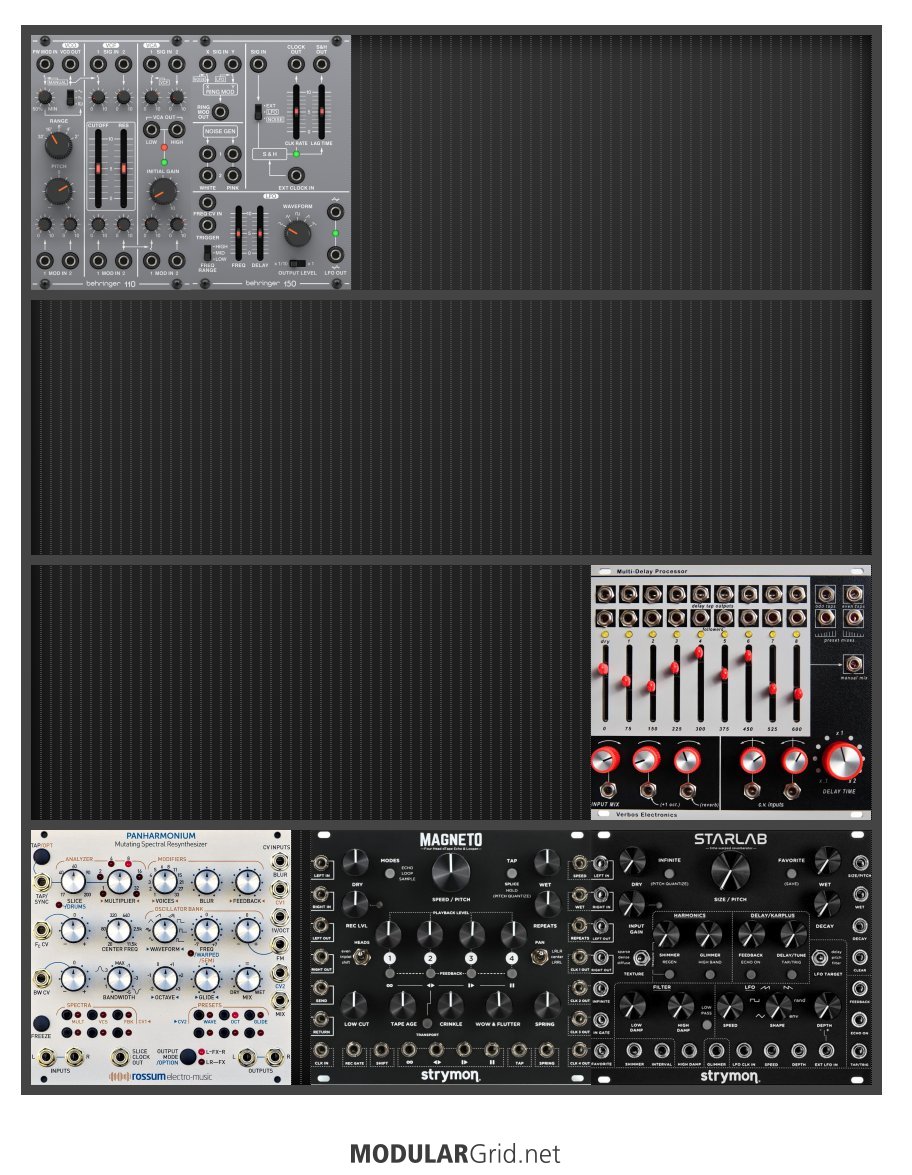This screenshot has width=912, height=1175.
Task: Click the CLK IN jack on Magneto
Action: 321,1051
